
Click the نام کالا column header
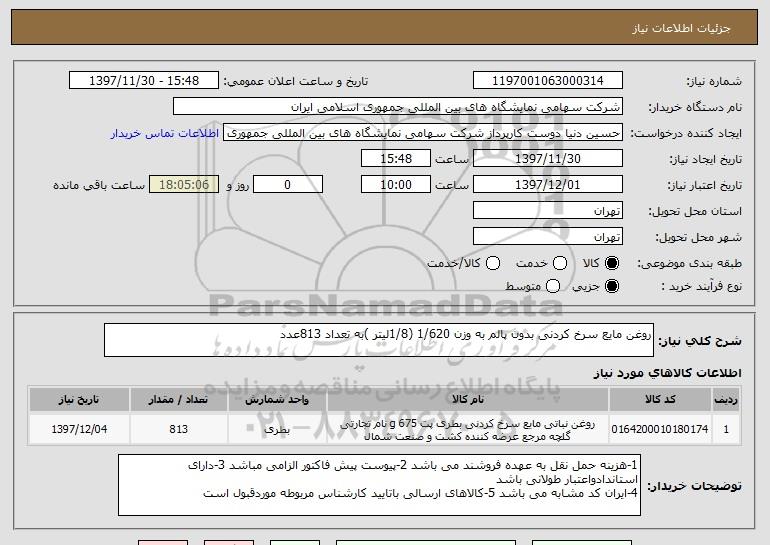pos(468,400)
